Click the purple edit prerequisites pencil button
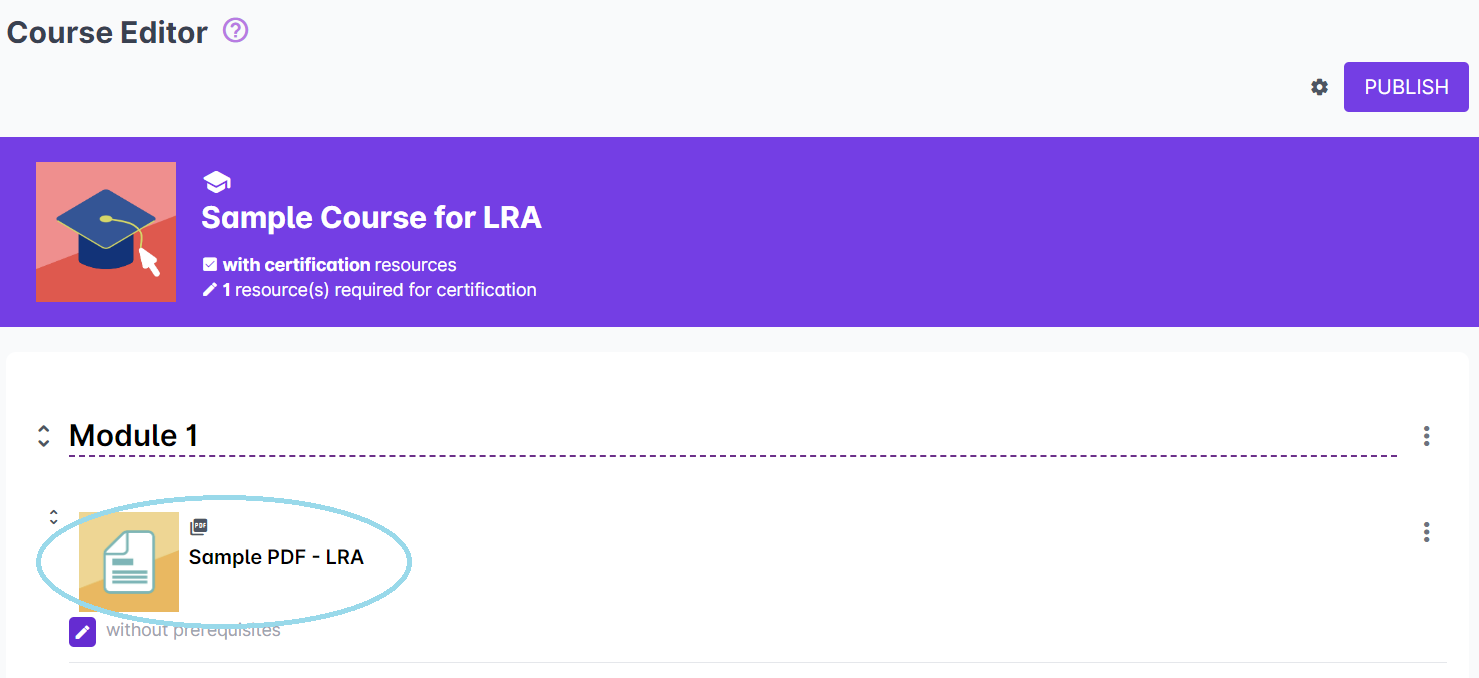Image resolution: width=1479 pixels, height=678 pixels. pyautogui.click(x=82, y=631)
